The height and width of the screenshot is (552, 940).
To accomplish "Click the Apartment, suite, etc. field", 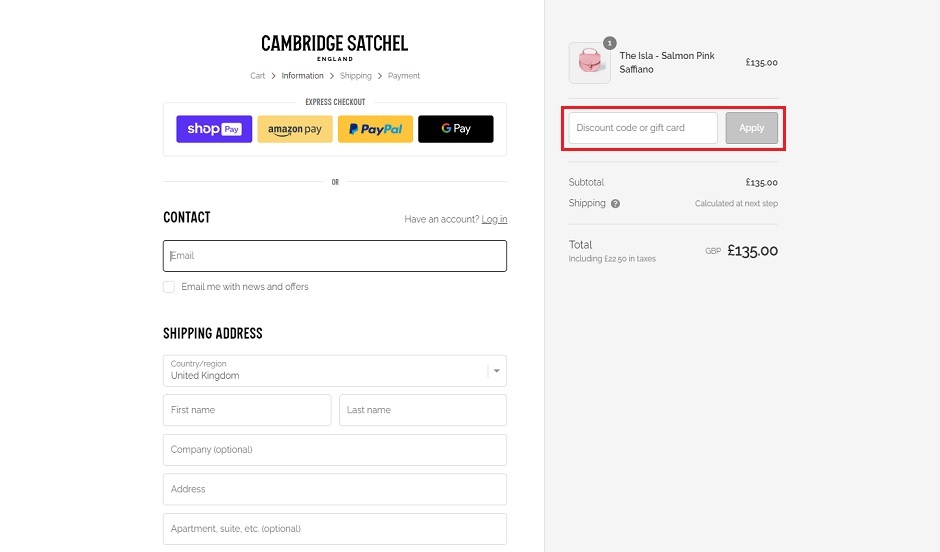I will point(335,529).
